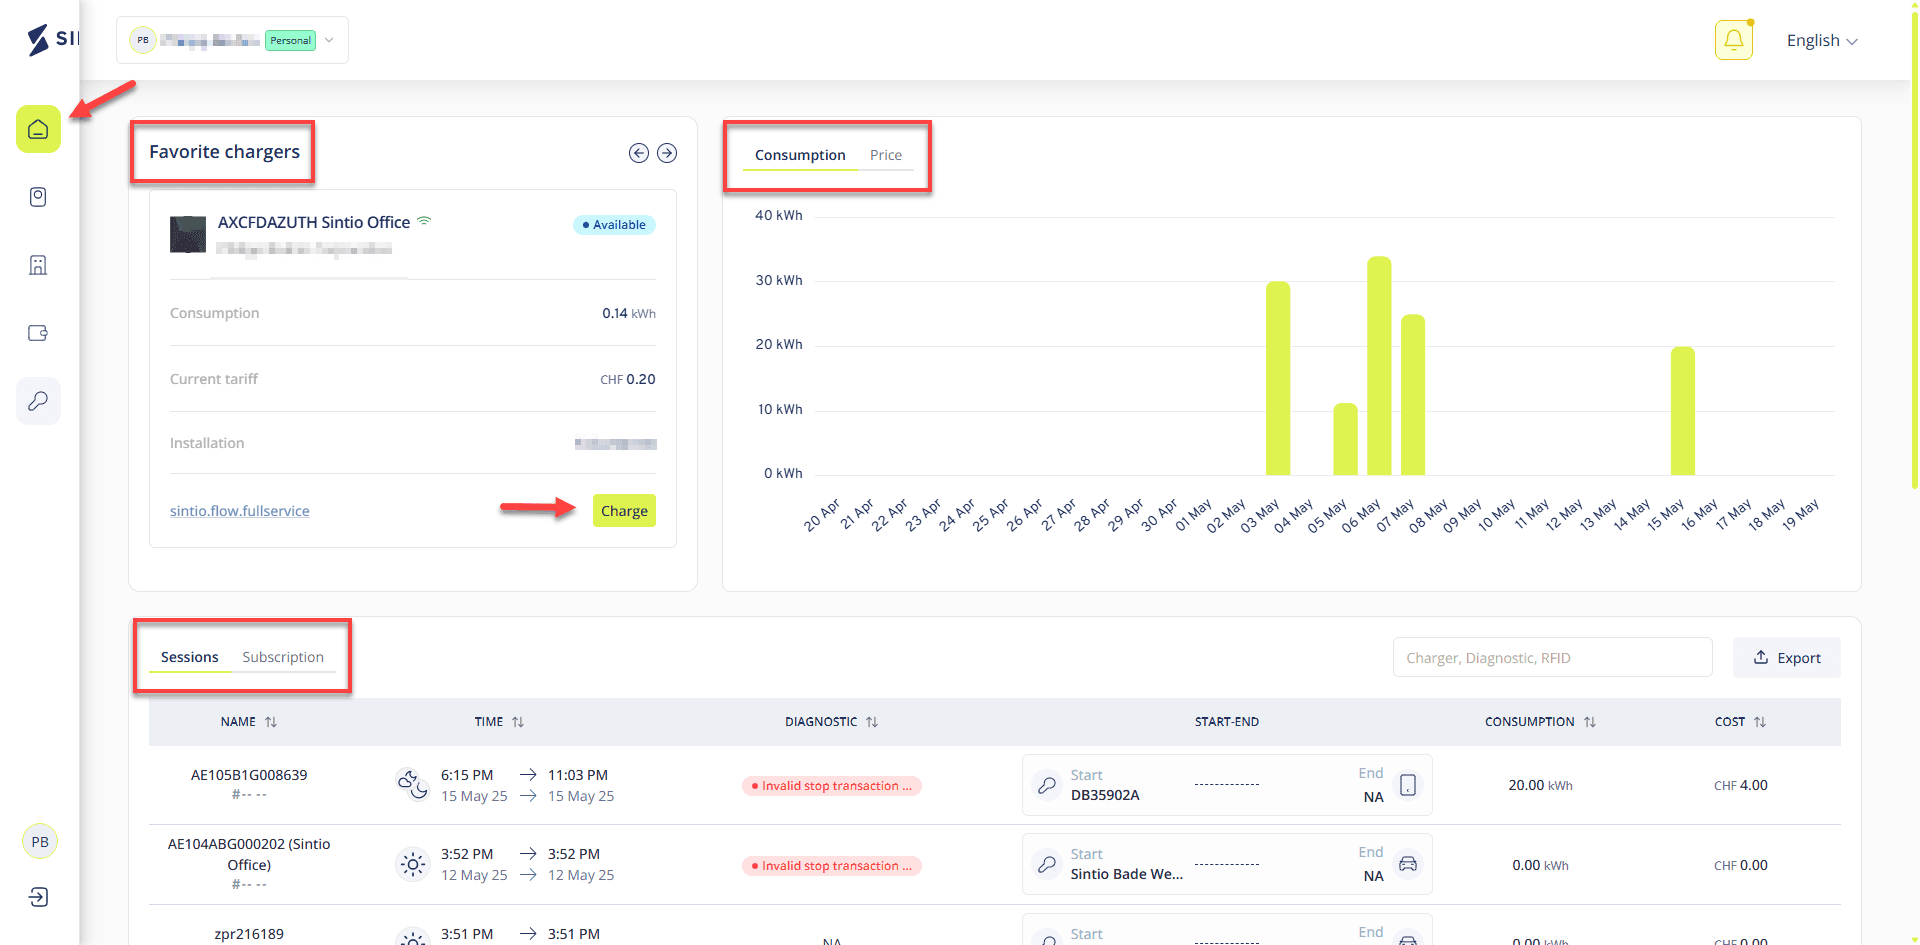Image resolution: width=1920 pixels, height=945 pixels.
Task: Select the Sessions tab
Action: click(189, 657)
